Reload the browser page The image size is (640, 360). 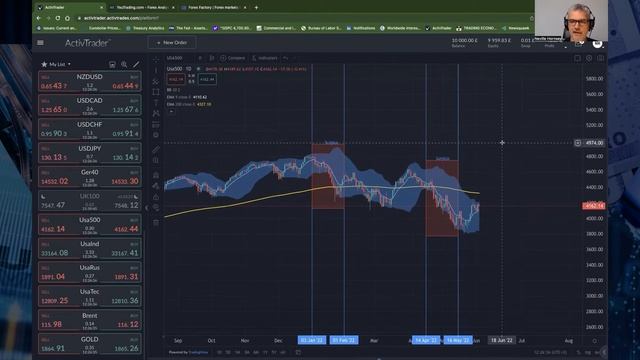click(x=58, y=18)
